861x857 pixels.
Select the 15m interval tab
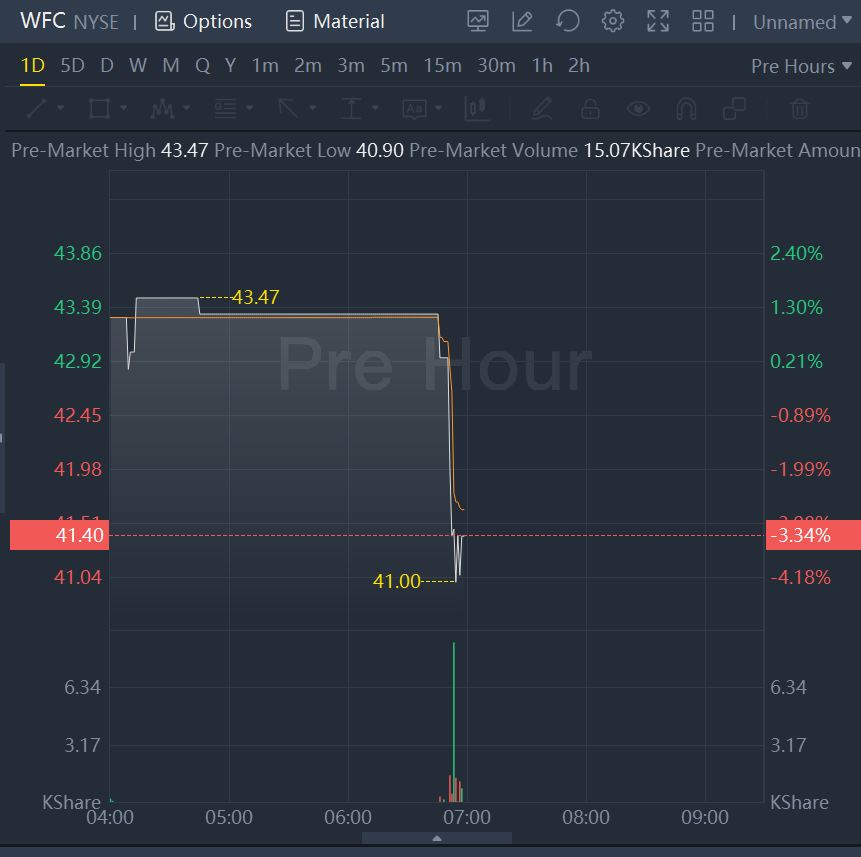442,66
